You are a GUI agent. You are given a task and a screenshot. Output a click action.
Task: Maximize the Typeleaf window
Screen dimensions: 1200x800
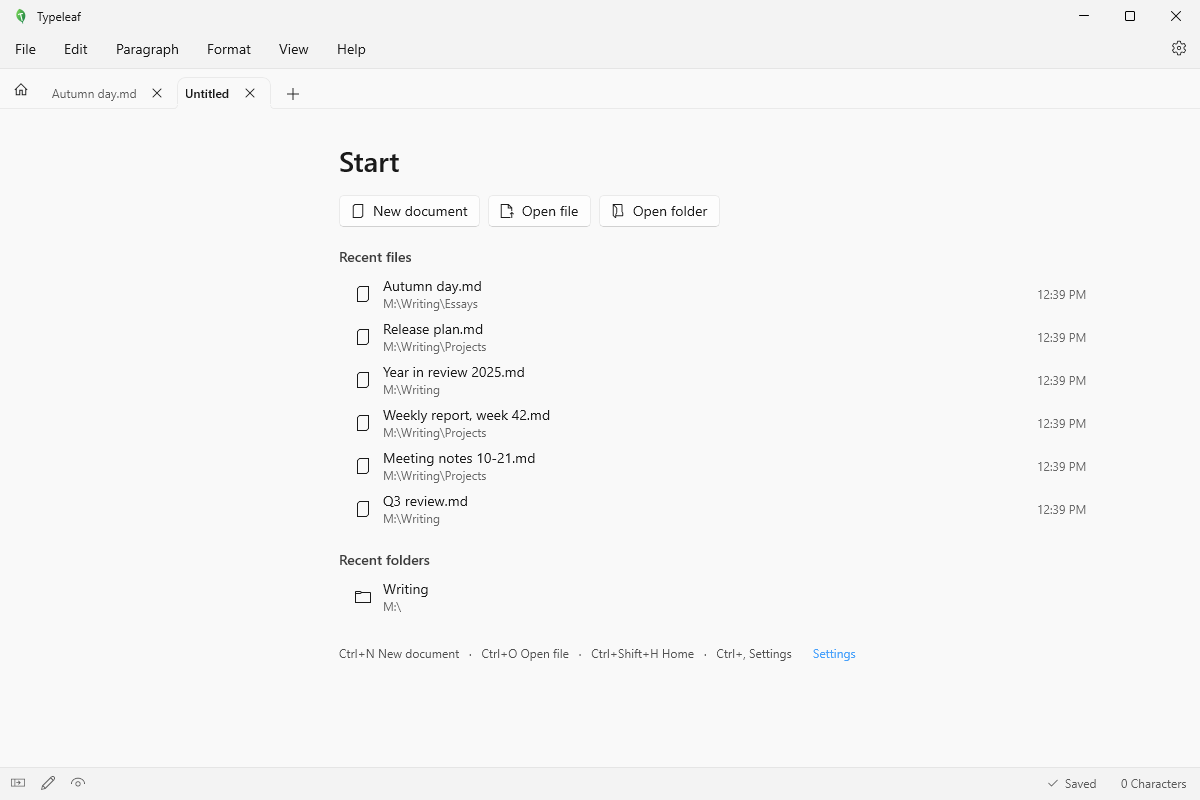[1130, 16]
